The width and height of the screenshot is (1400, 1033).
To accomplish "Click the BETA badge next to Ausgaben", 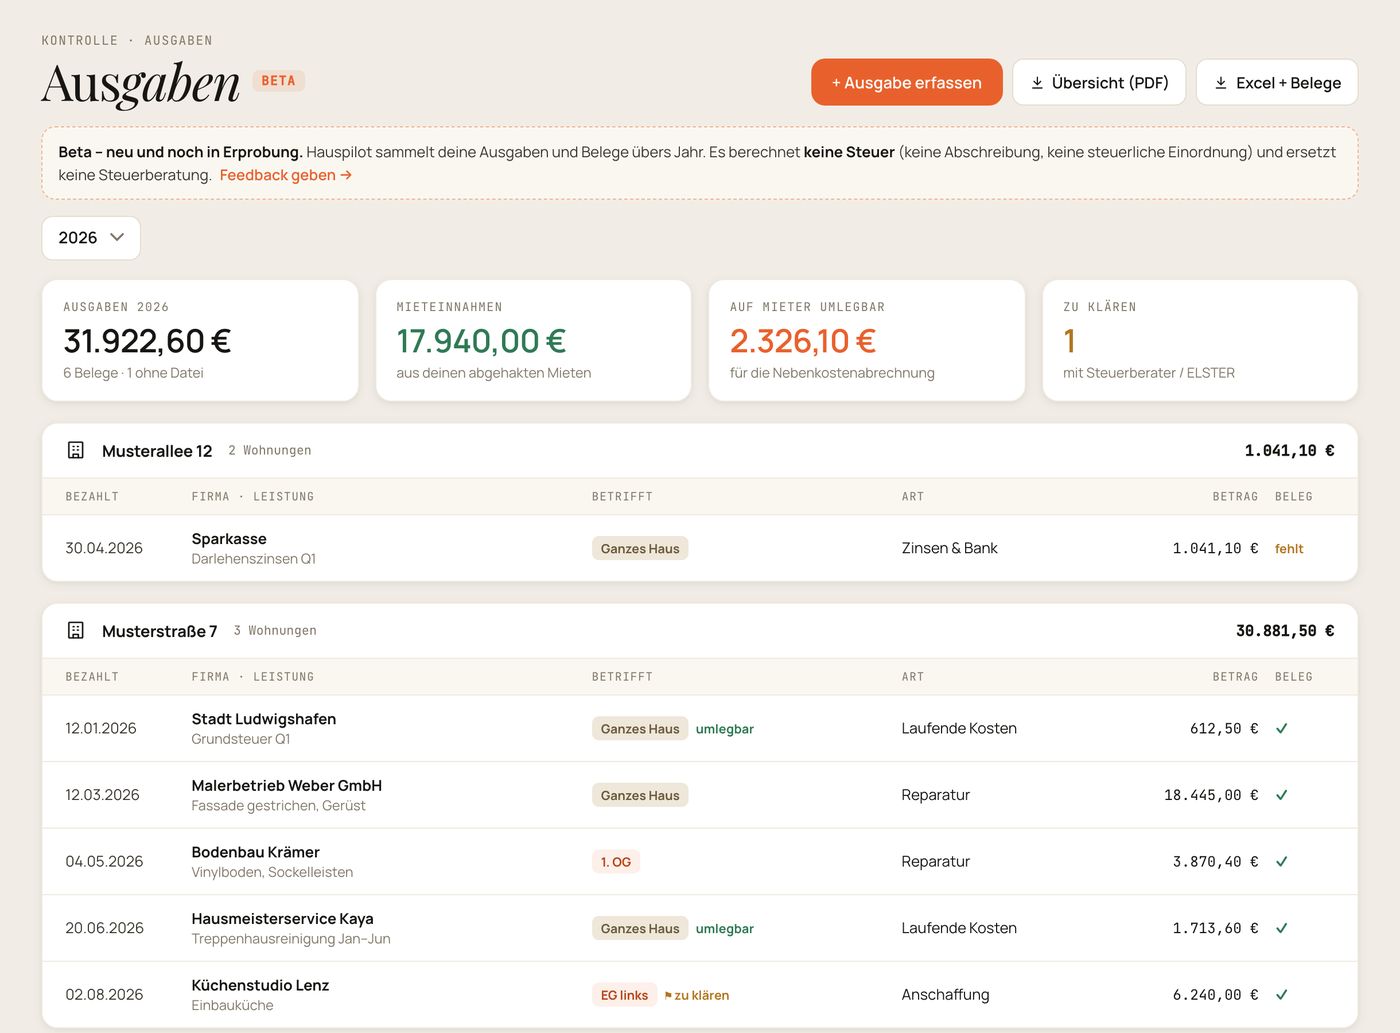I will 278,81.
